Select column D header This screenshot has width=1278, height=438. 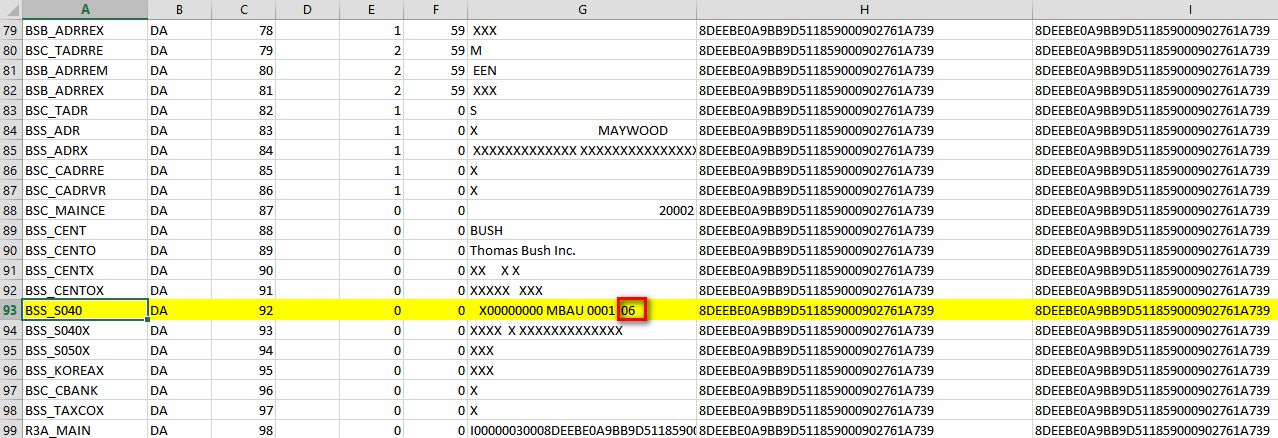coord(306,10)
